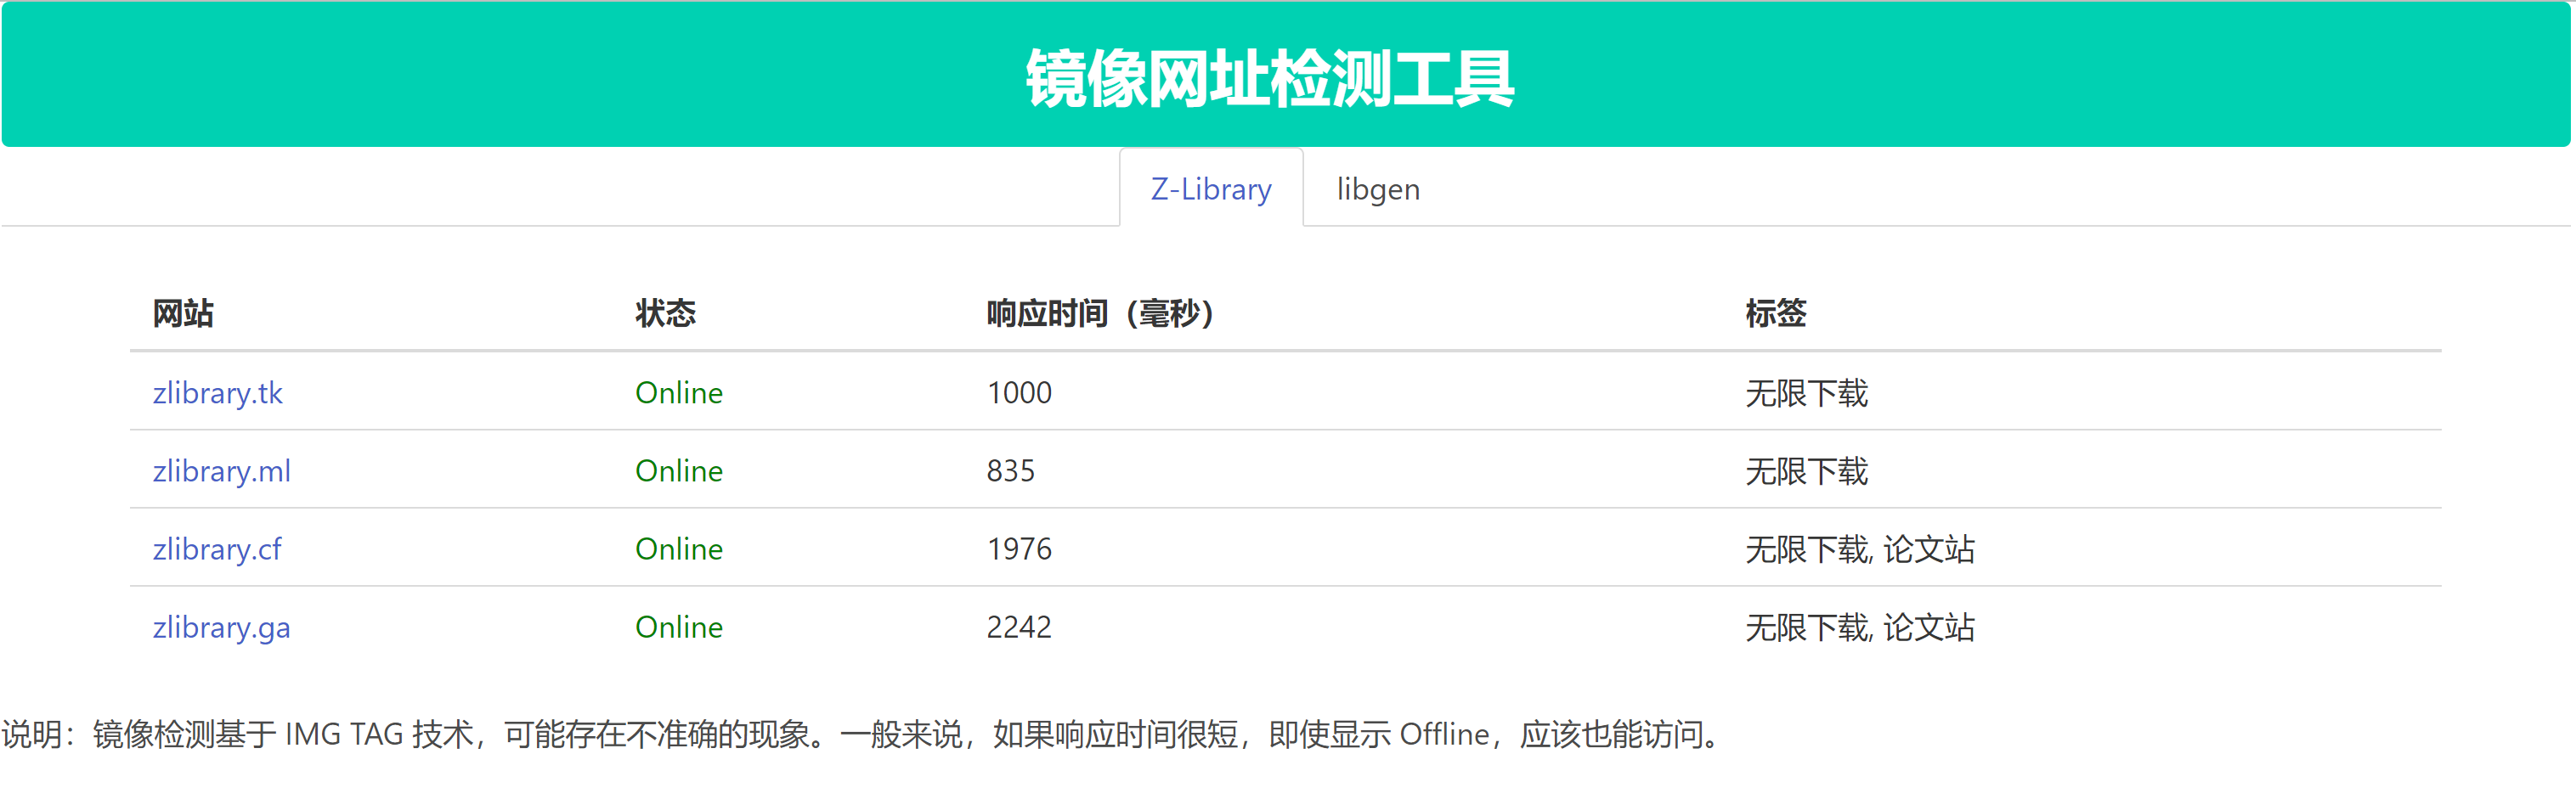Click the 2242 response time value
The image size is (2576, 799).
(1018, 627)
